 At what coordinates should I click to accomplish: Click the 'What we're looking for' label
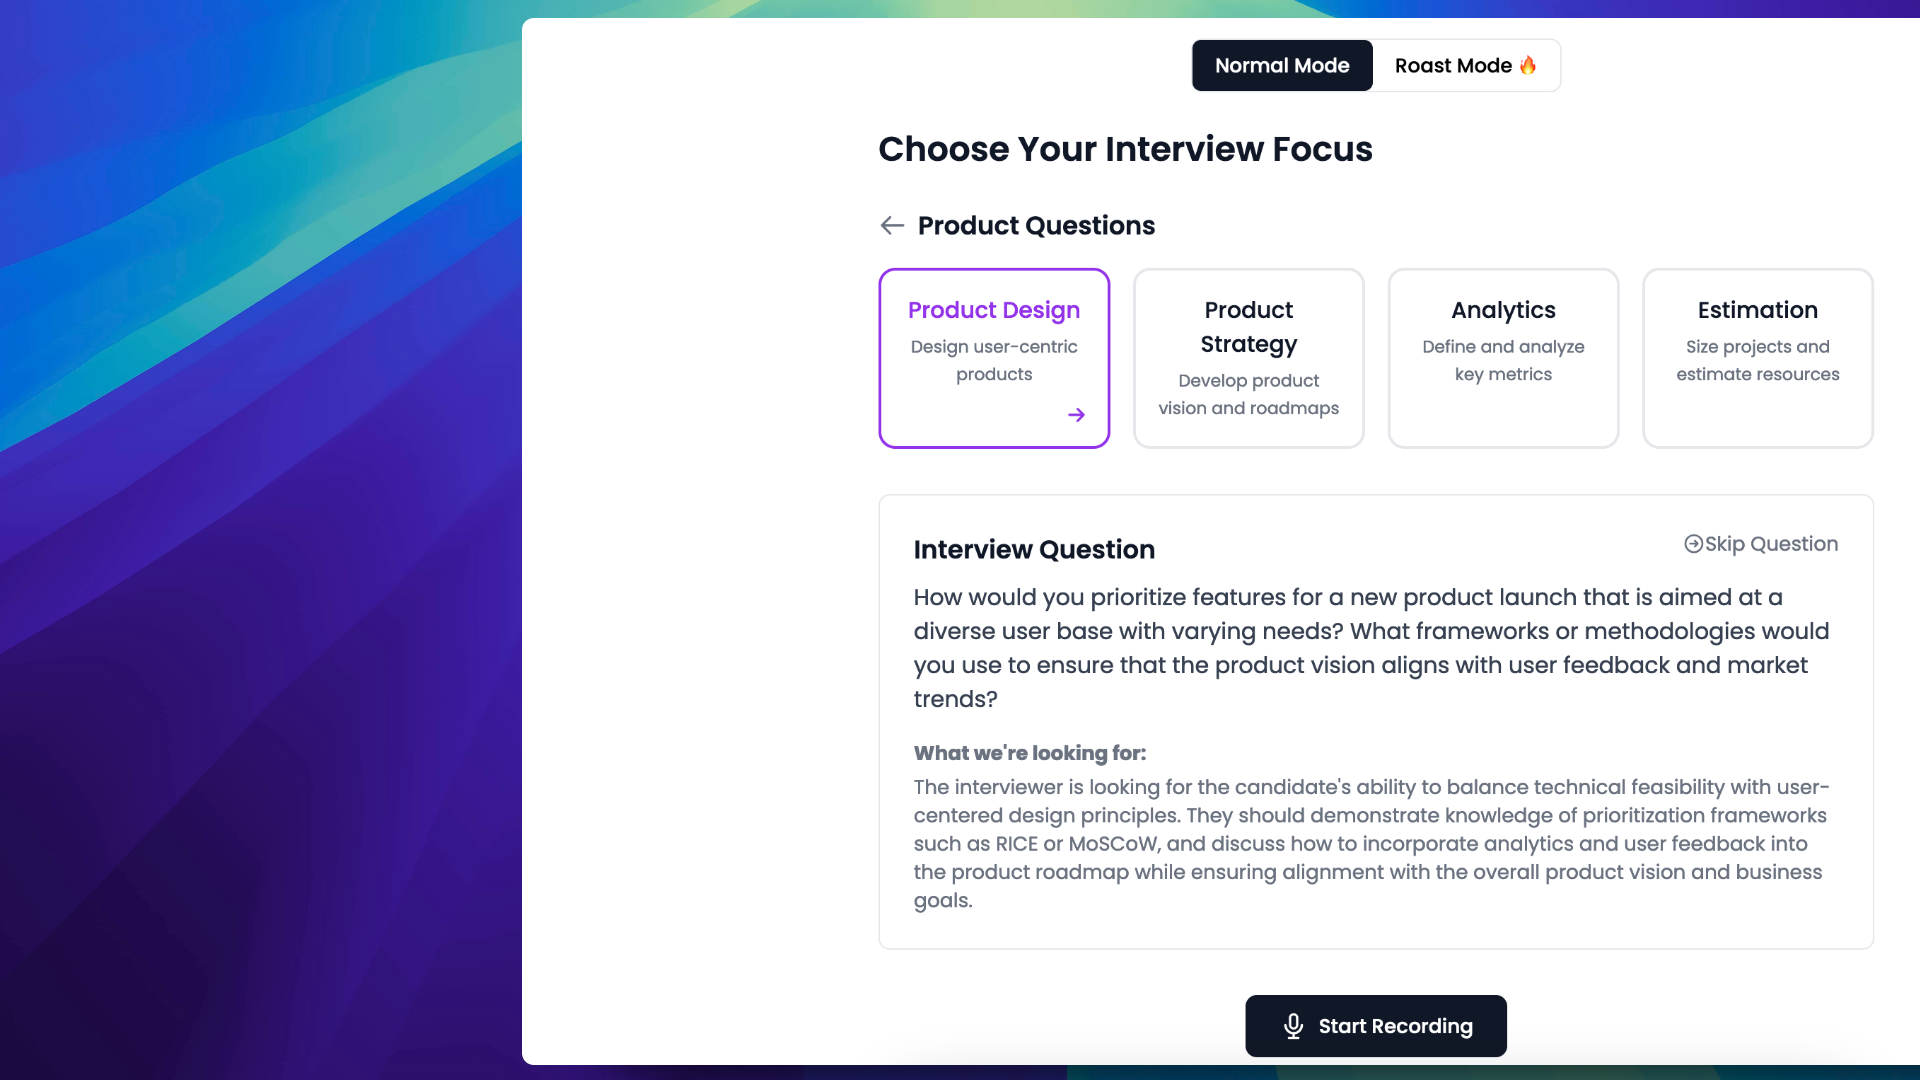click(1029, 753)
